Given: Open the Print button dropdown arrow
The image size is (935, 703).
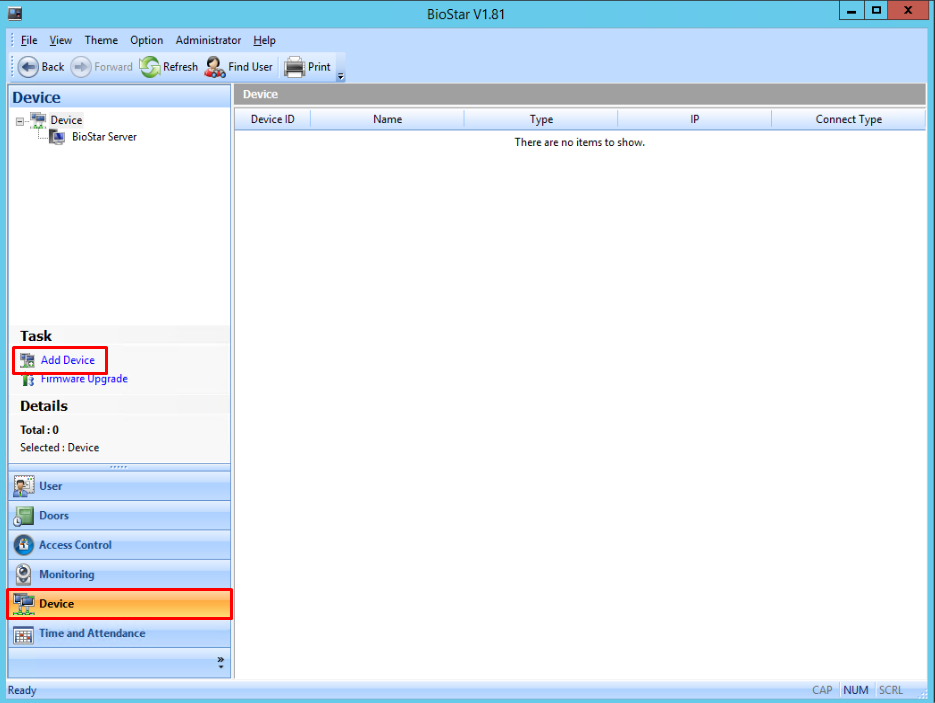Looking at the screenshot, I should [340, 76].
